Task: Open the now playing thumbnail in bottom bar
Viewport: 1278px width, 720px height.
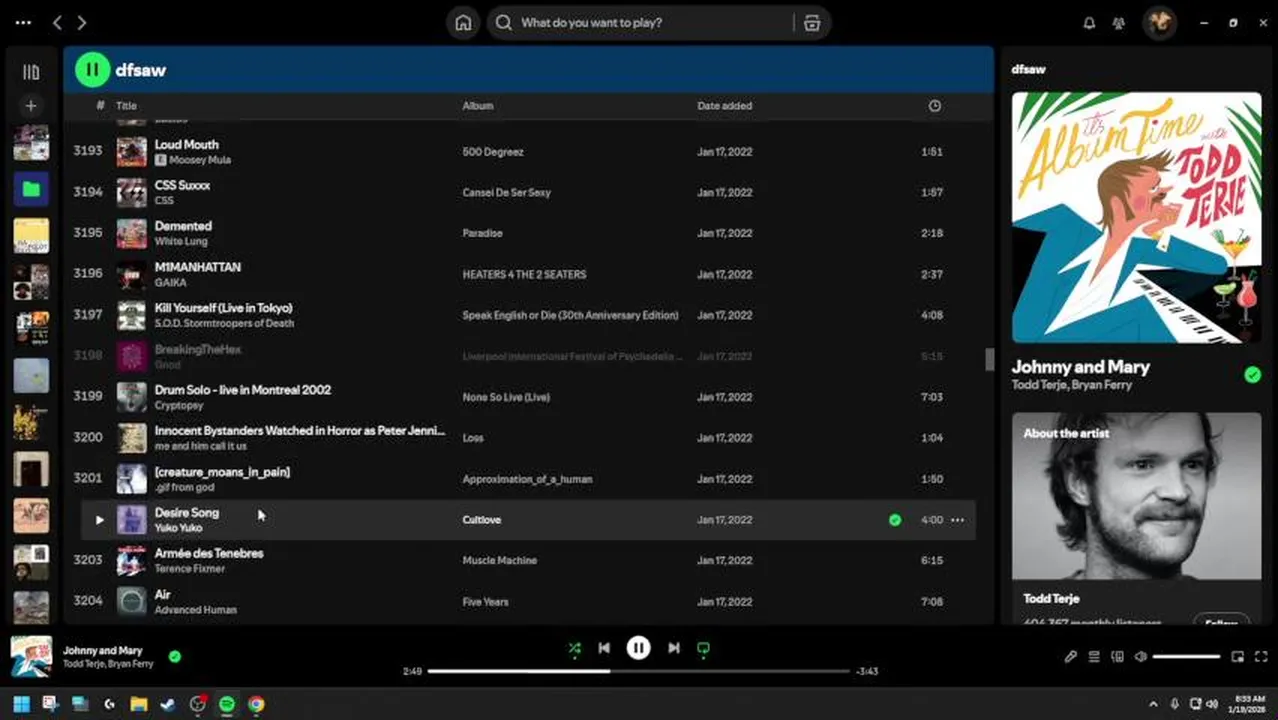Action: point(31,656)
